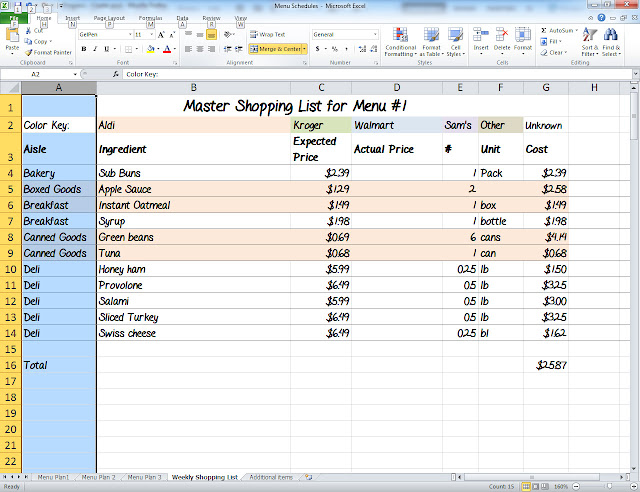
Task: Open the General number format dropdown
Action: 375,35
